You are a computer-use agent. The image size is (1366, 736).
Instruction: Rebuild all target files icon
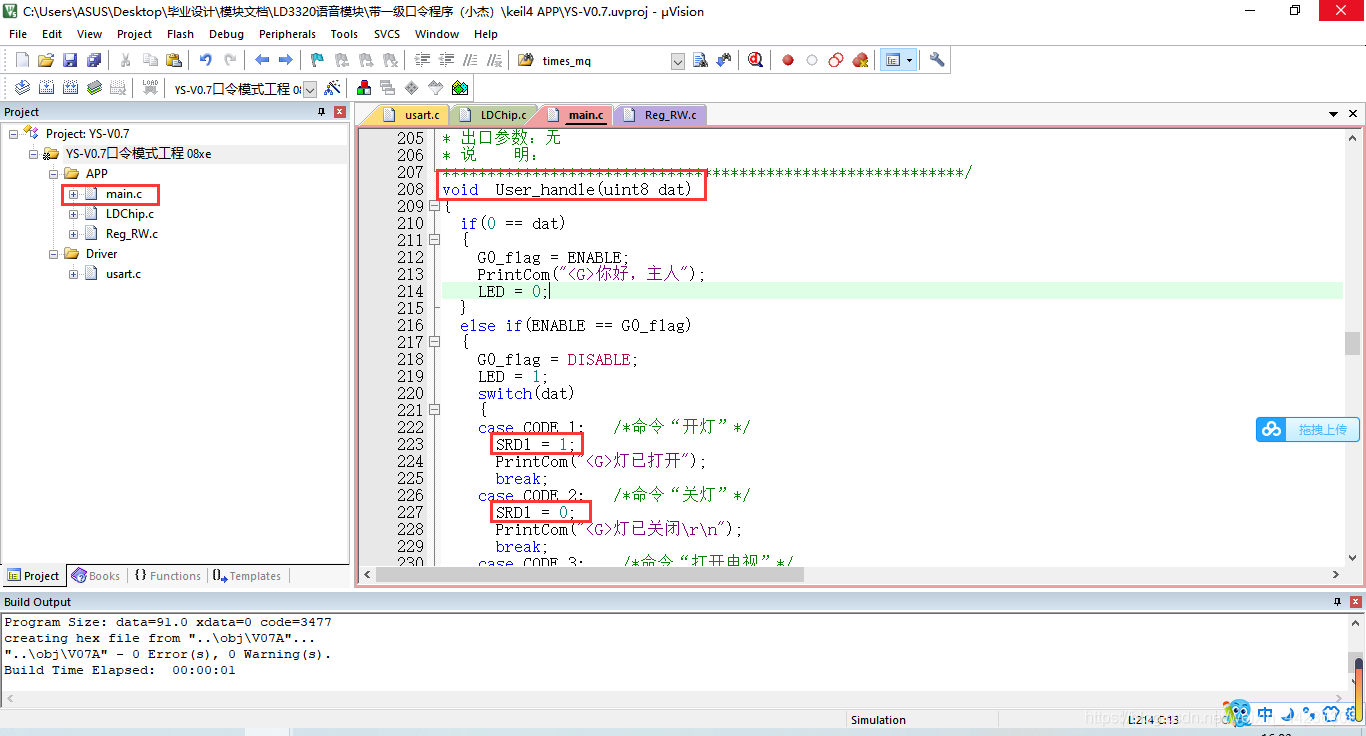click(70, 88)
